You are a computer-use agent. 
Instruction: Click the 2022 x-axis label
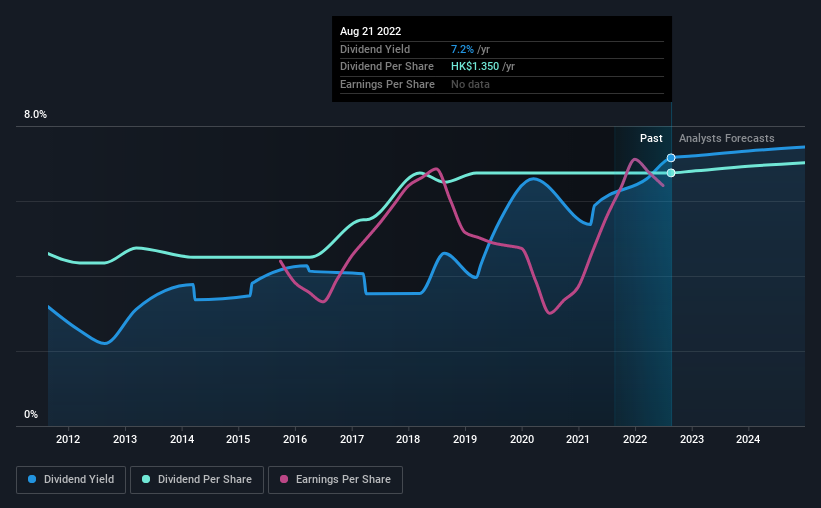pyautogui.click(x=635, y=439)
